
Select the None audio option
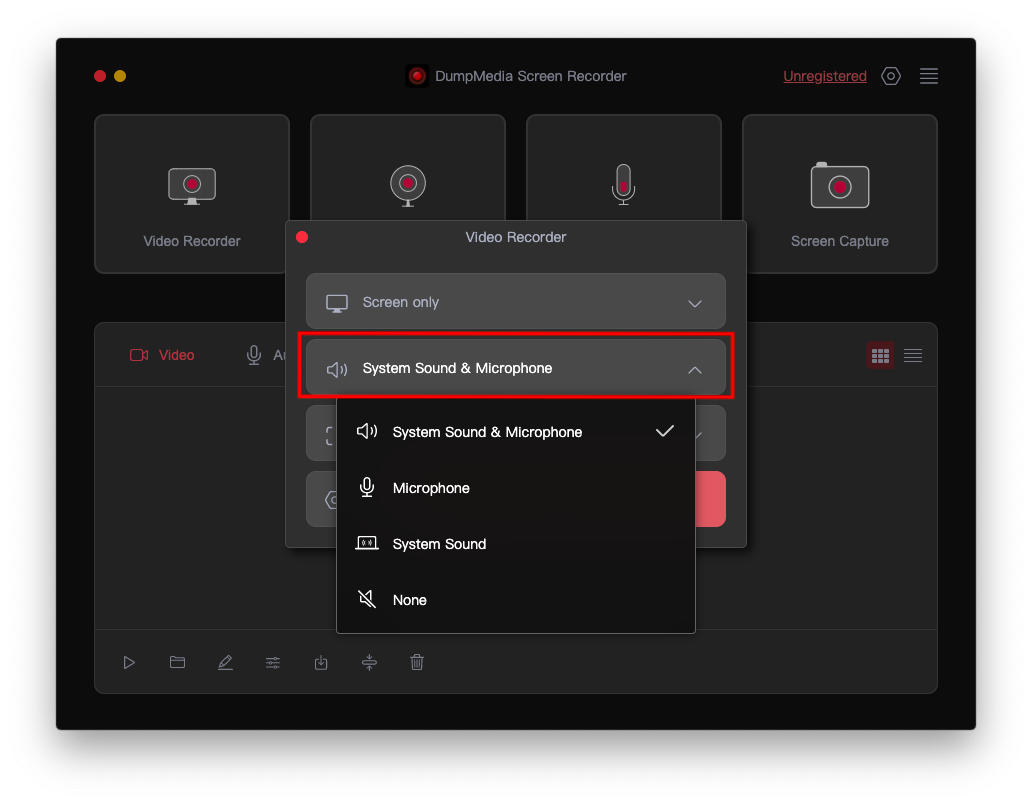coord(515,599)
